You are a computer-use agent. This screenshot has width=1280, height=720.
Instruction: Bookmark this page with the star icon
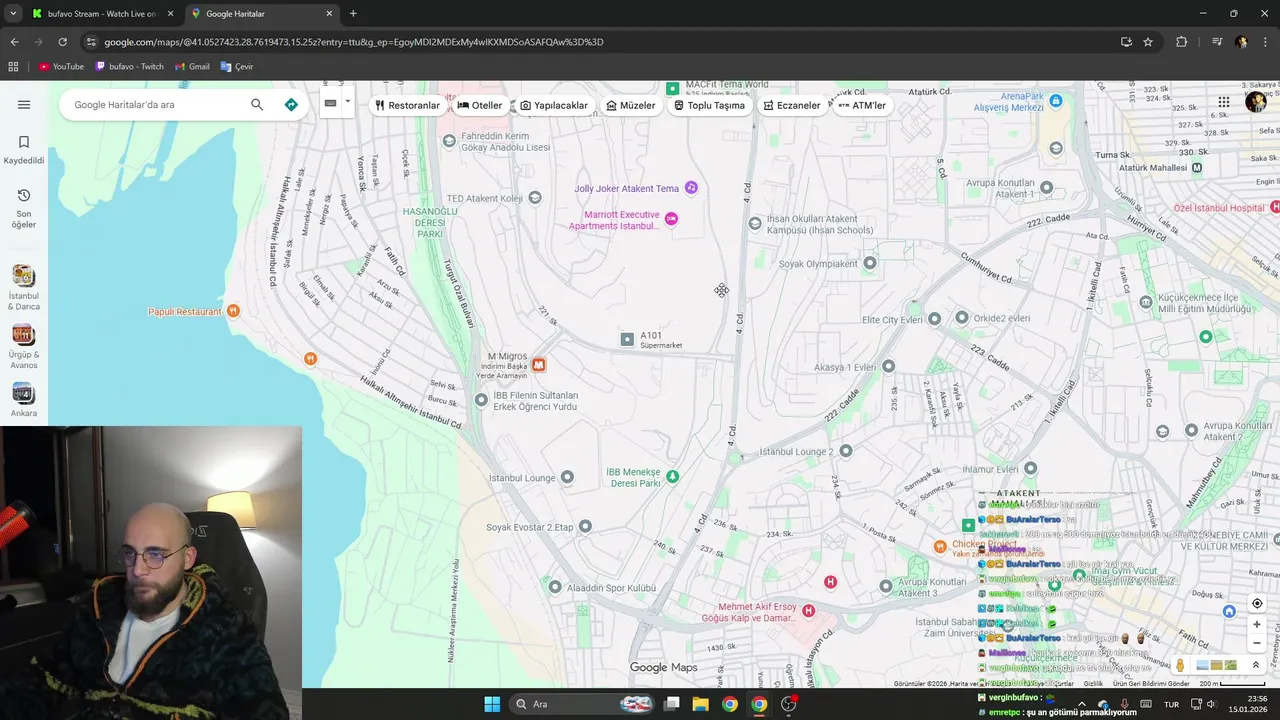pos(1148,42)
